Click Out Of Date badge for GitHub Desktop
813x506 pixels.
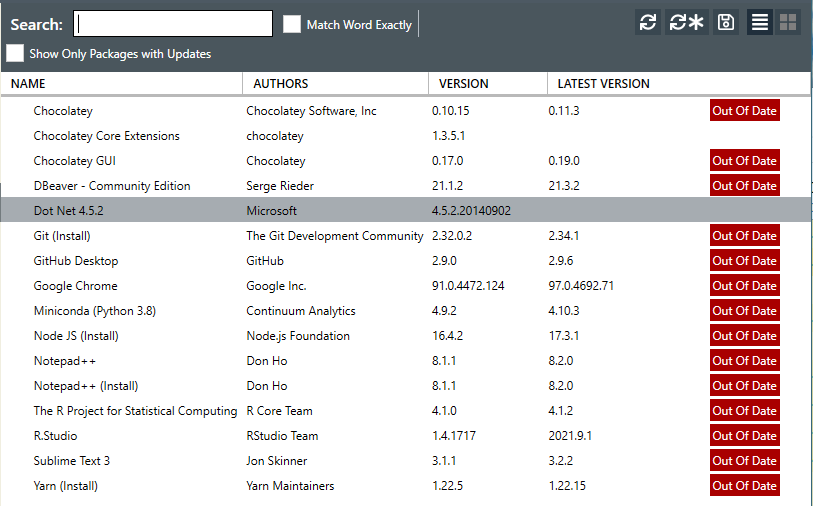coord(745,261)
